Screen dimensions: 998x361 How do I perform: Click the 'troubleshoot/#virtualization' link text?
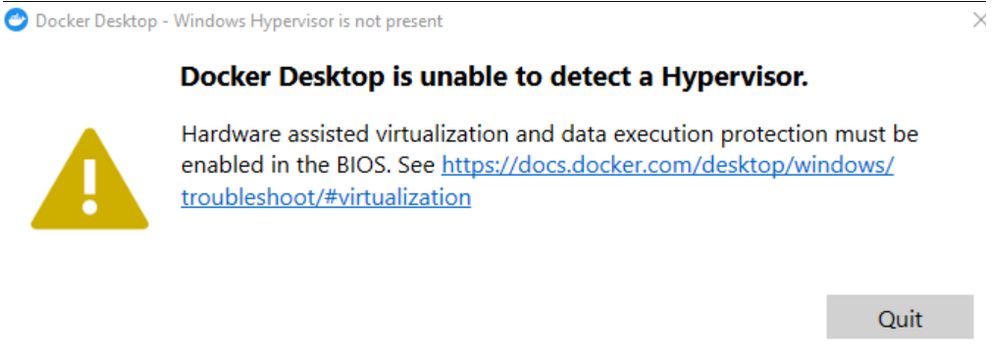[x=326, y=197]
